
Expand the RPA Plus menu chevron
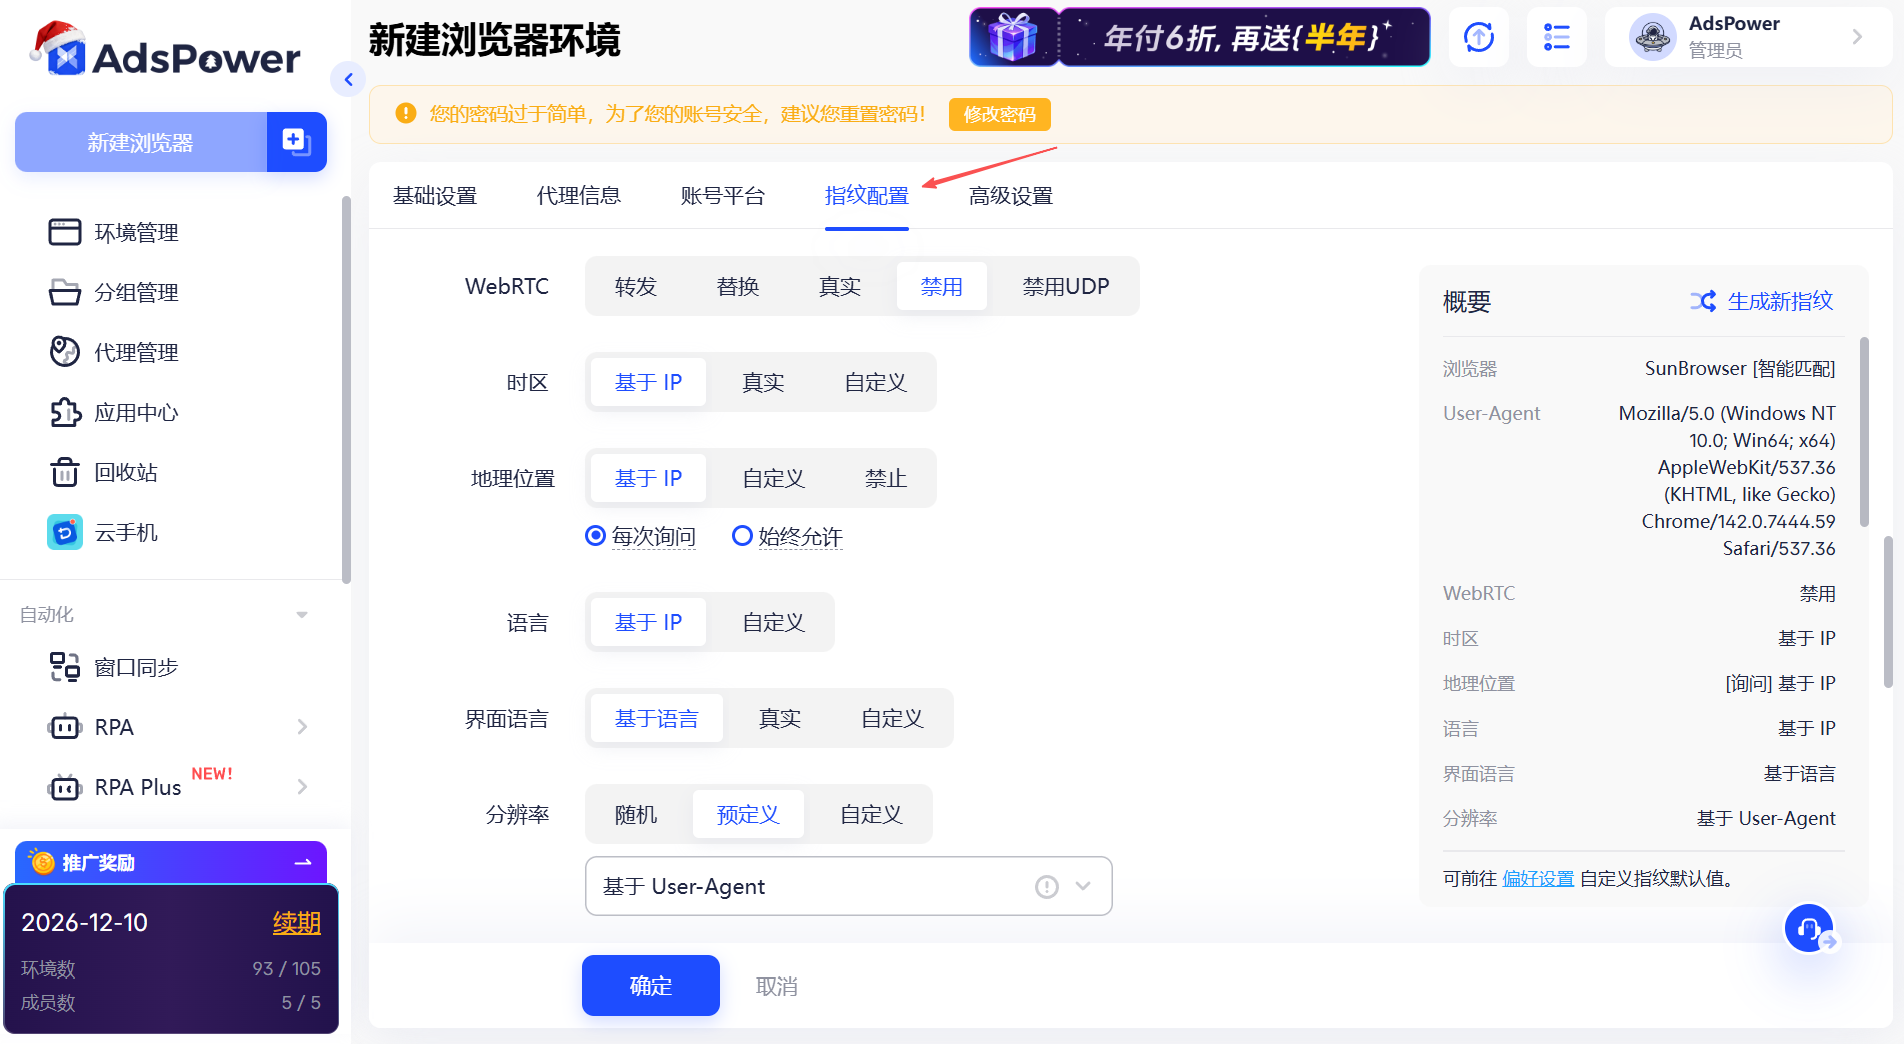click(303, 787)
